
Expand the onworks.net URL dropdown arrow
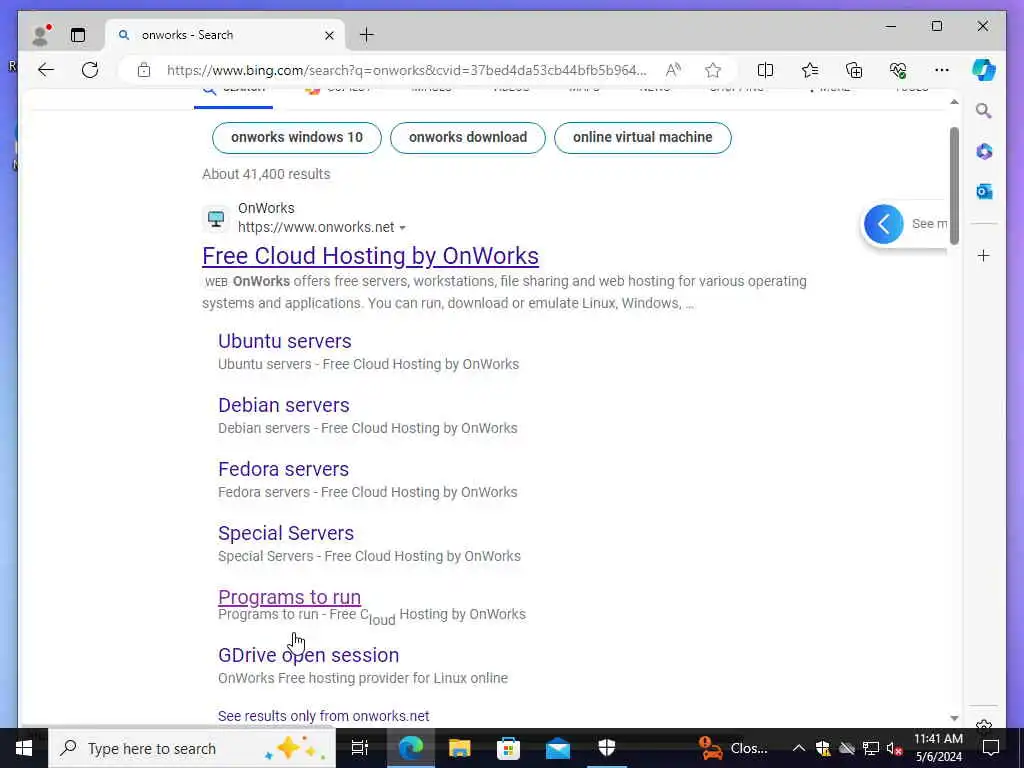click(x=402, y=228)
